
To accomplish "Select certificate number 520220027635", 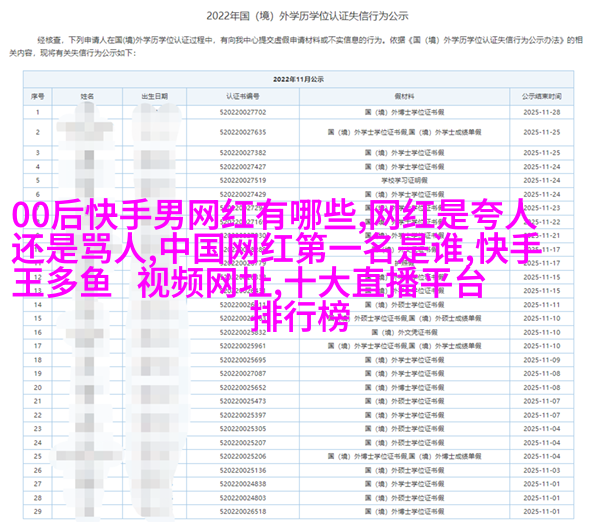I will click(243, 132).
